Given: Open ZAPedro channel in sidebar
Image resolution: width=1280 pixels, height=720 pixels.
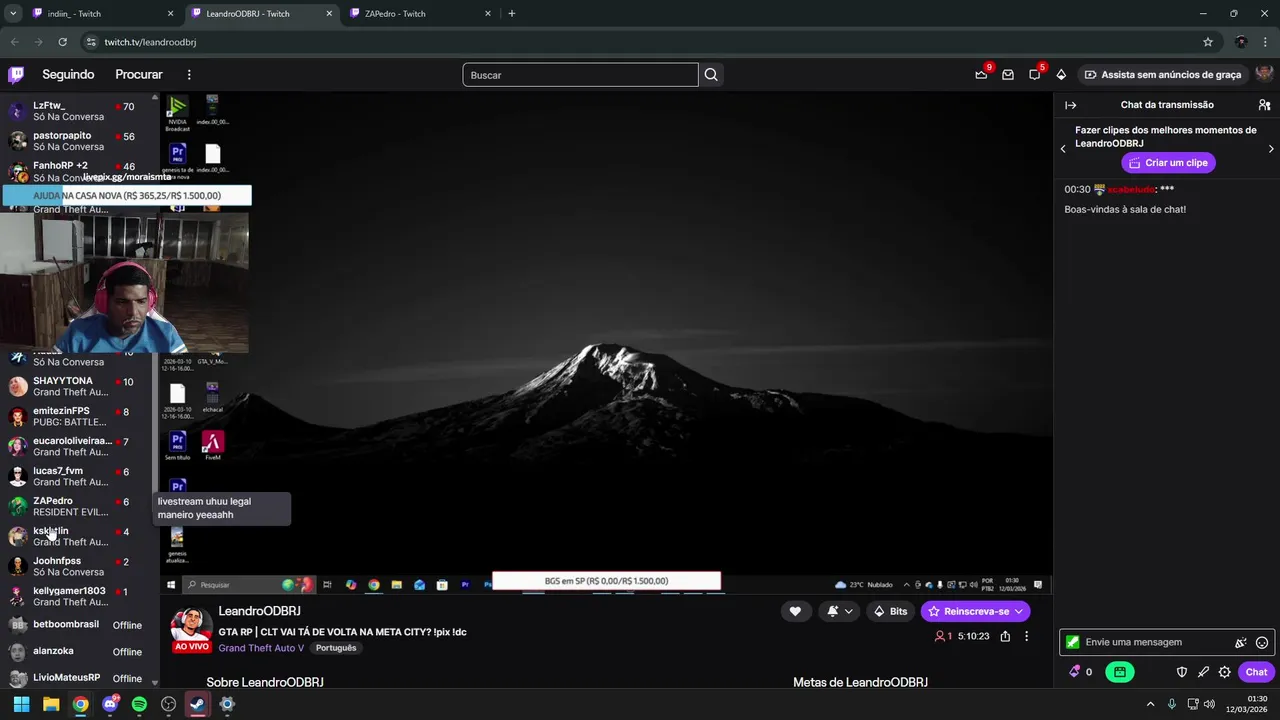Looking at the screenshot, I should pos(78,506).
